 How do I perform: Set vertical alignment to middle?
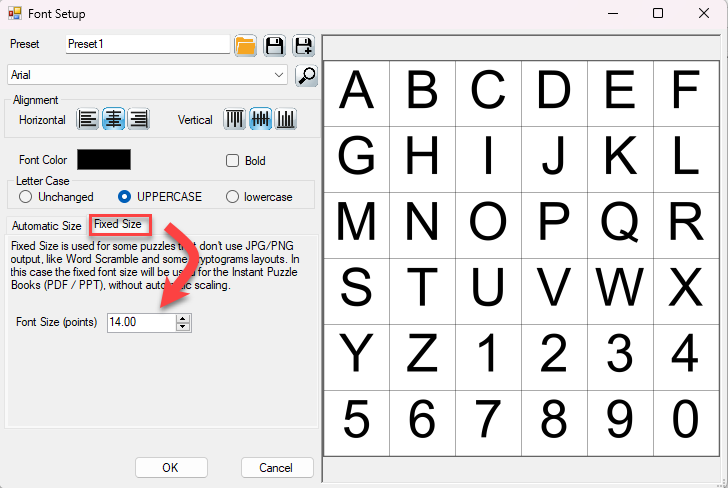[x=260, y=119]
